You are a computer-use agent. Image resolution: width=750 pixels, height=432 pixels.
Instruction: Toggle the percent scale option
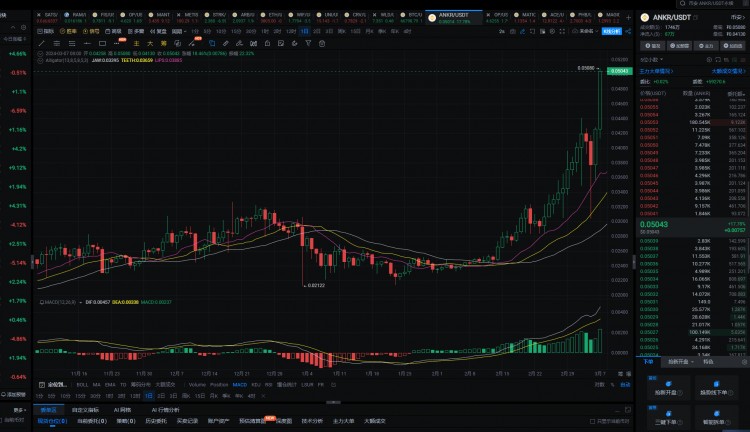click(x=613, y=385)
